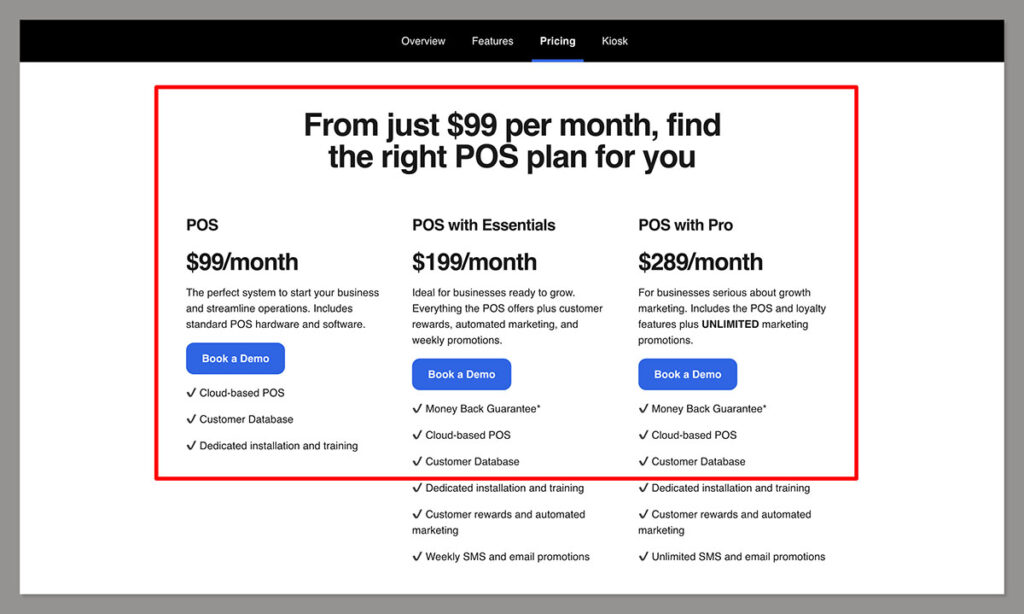Book a Demo for POS with Pro
1024x614 pixels.
pyautogui.click(x=687, y=374)
